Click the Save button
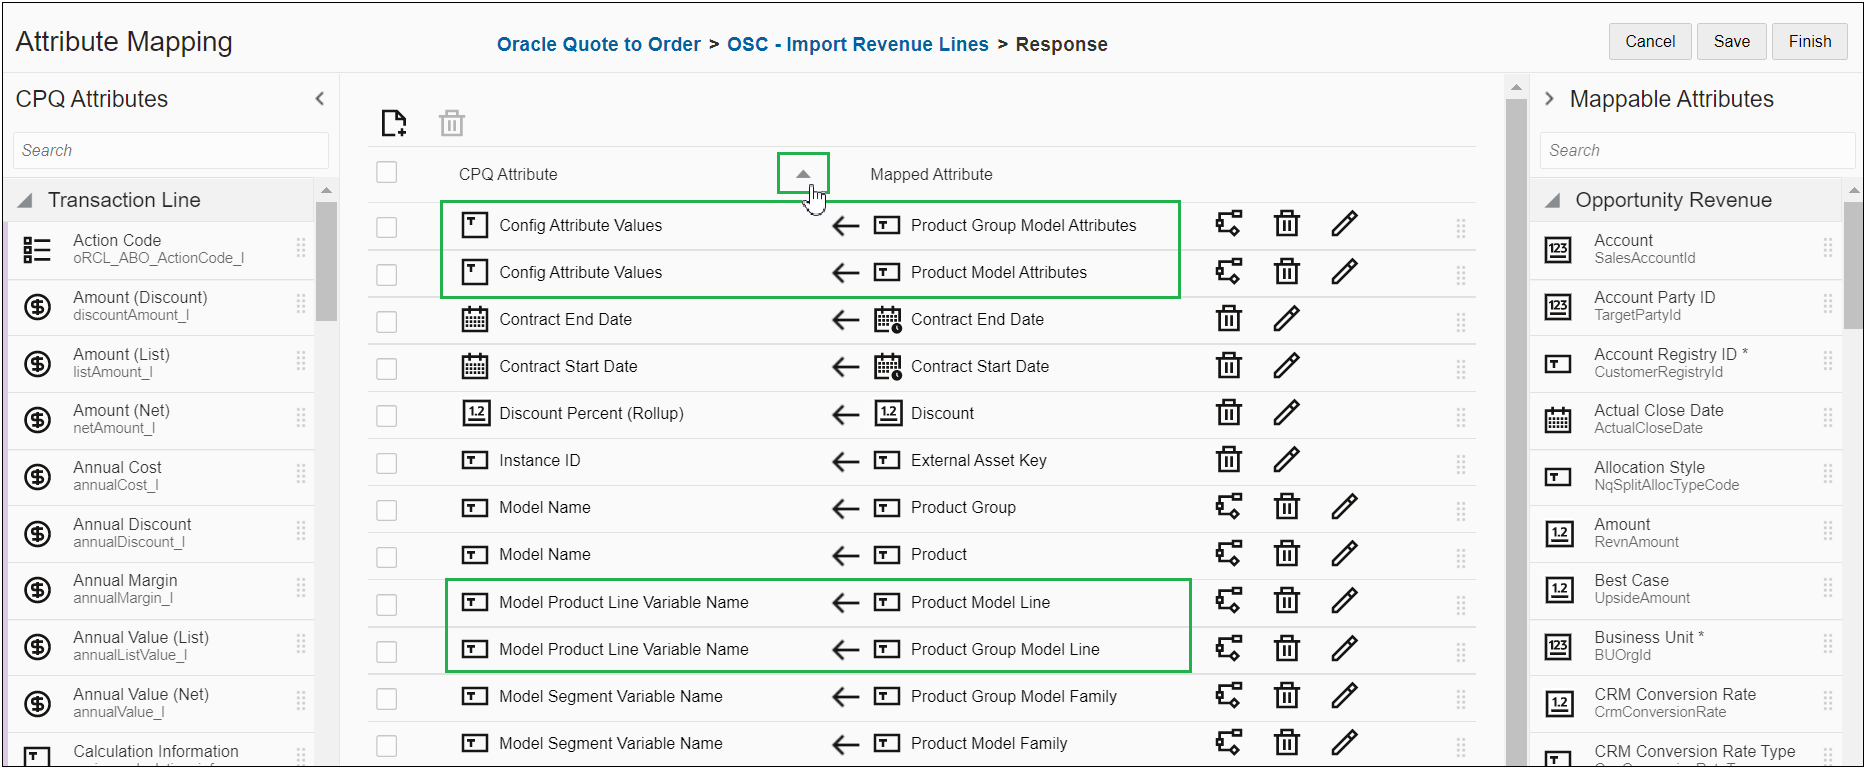The width and height of the screenshot is (1866, 769). 1731,41
